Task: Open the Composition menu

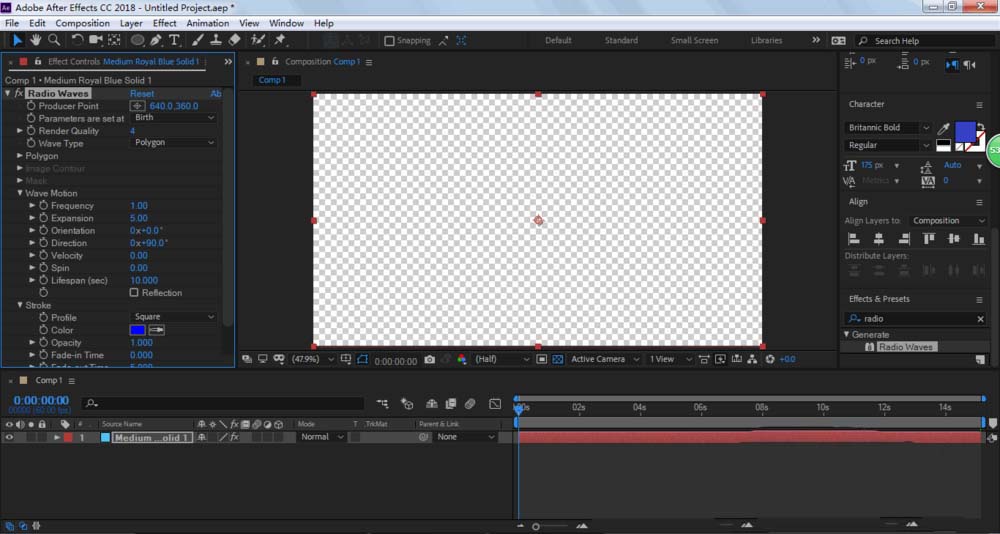Action: tap(82, 23)
